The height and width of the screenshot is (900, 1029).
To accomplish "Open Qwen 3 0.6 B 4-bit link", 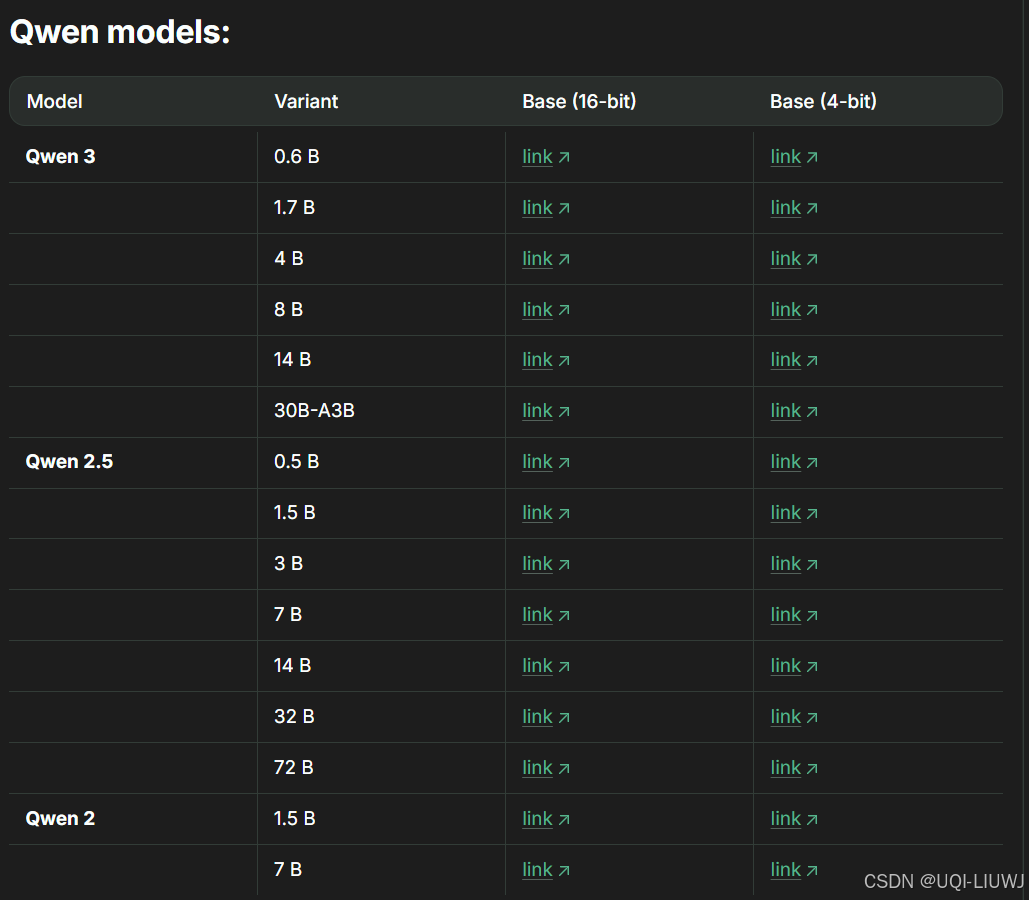I will [x=793, y=157].
